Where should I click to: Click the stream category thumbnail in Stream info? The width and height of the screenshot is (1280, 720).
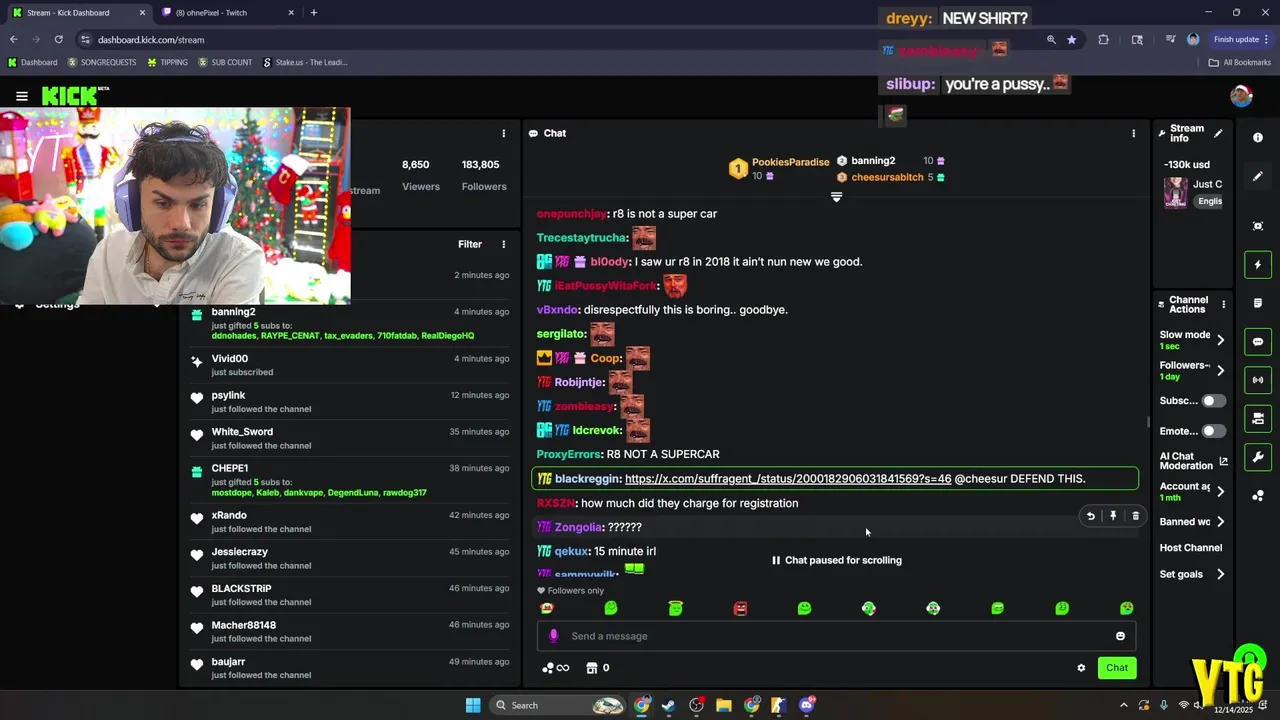(x=1176, y=192)
